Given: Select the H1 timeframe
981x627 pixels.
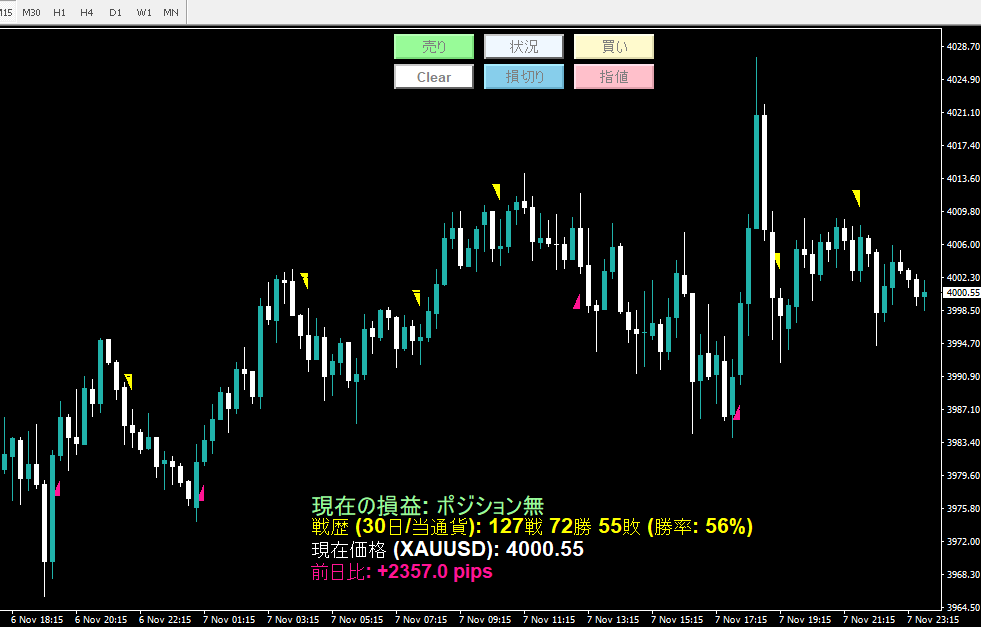Looking at the screenshot, I should tap(59, 12).
